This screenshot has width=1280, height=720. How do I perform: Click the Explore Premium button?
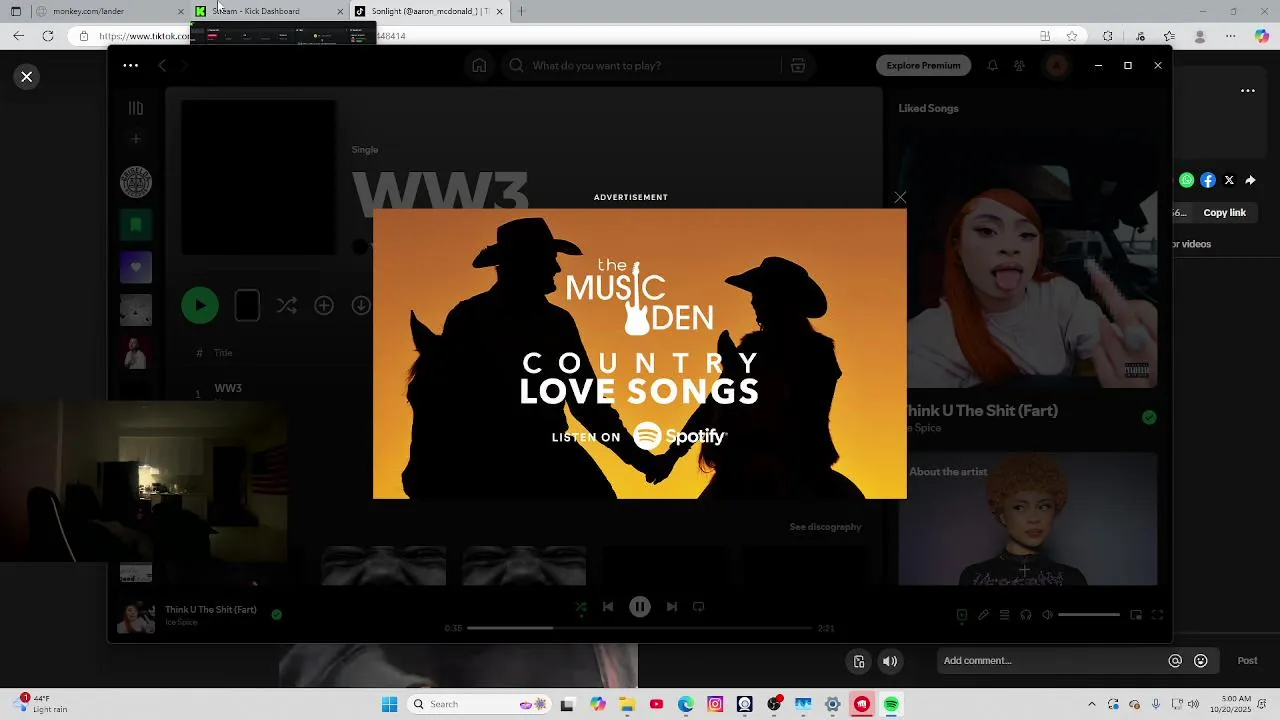(x=923, y=65)
